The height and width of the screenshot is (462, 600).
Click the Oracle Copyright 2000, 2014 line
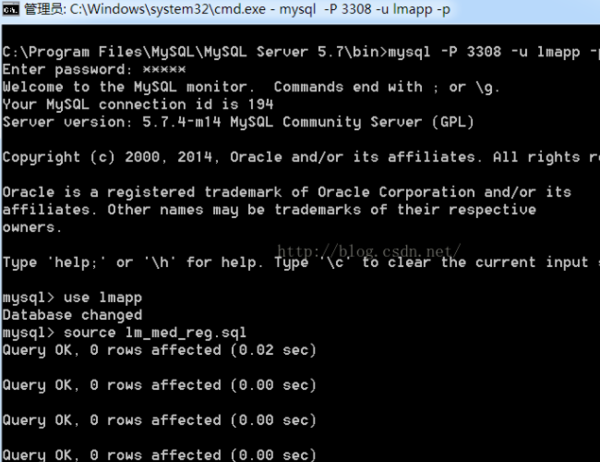click(x=300, y=157)
